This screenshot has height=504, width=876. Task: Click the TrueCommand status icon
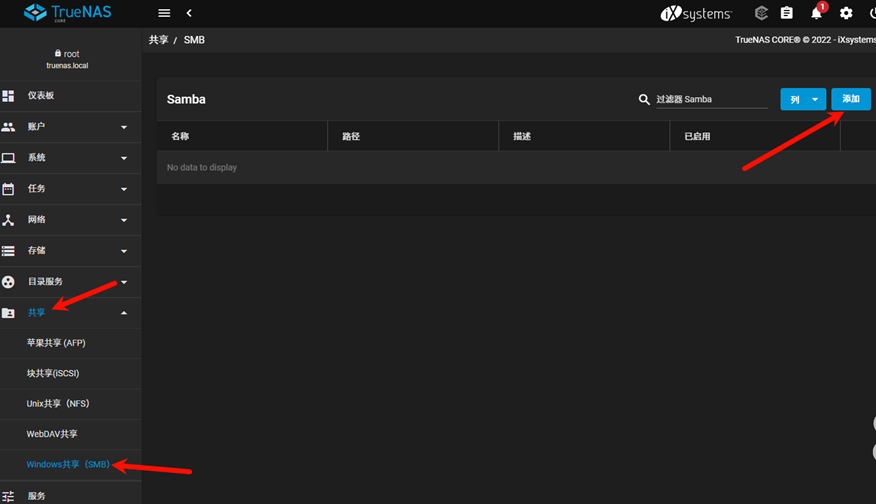[761, 13]
